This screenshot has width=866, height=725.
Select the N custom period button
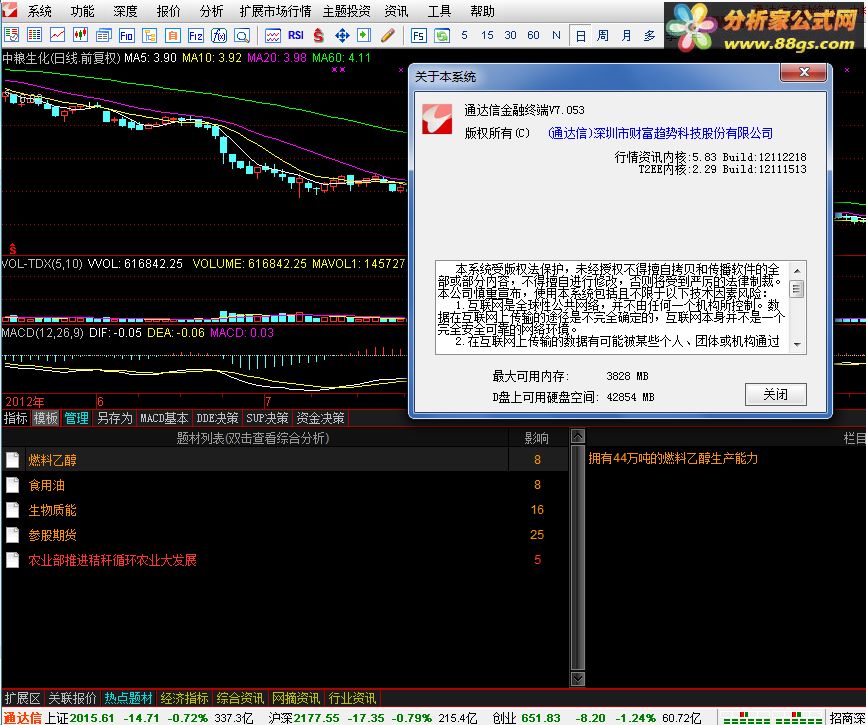coord(556,35)
